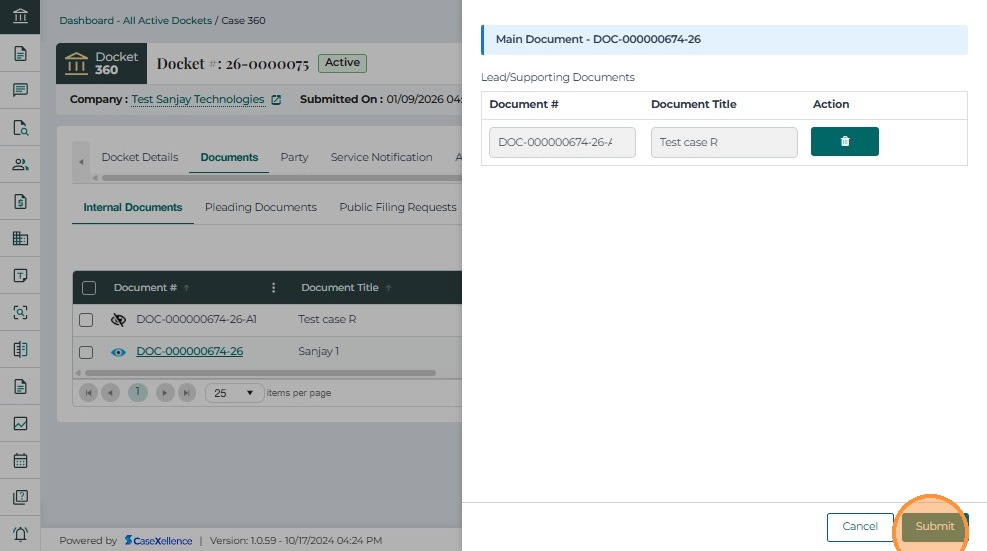Viewport: 987px width, 551px height.
Task: Go to last page in pager
Action: pyautogui.click(x=187, y=393)
